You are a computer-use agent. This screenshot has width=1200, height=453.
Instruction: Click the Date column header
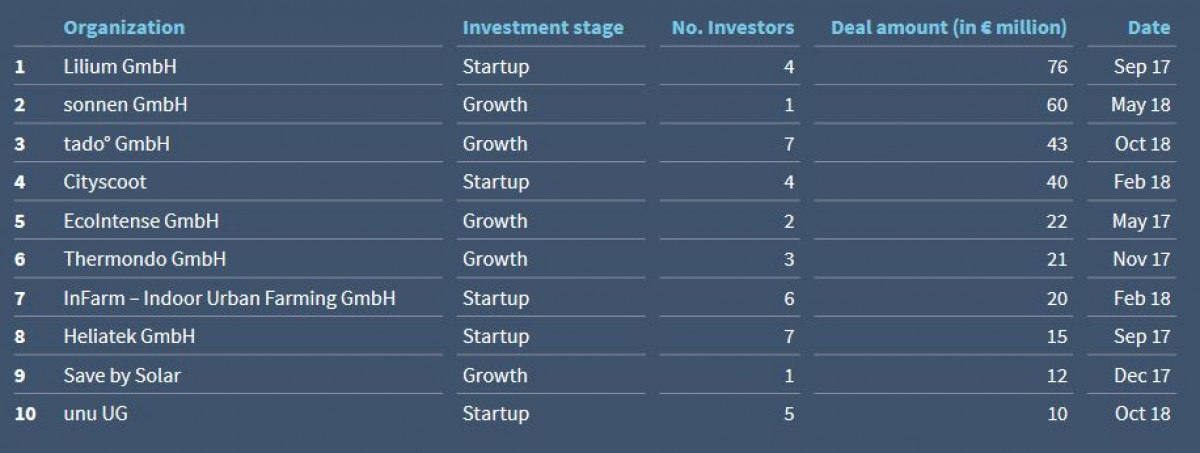coord(1148,28)
